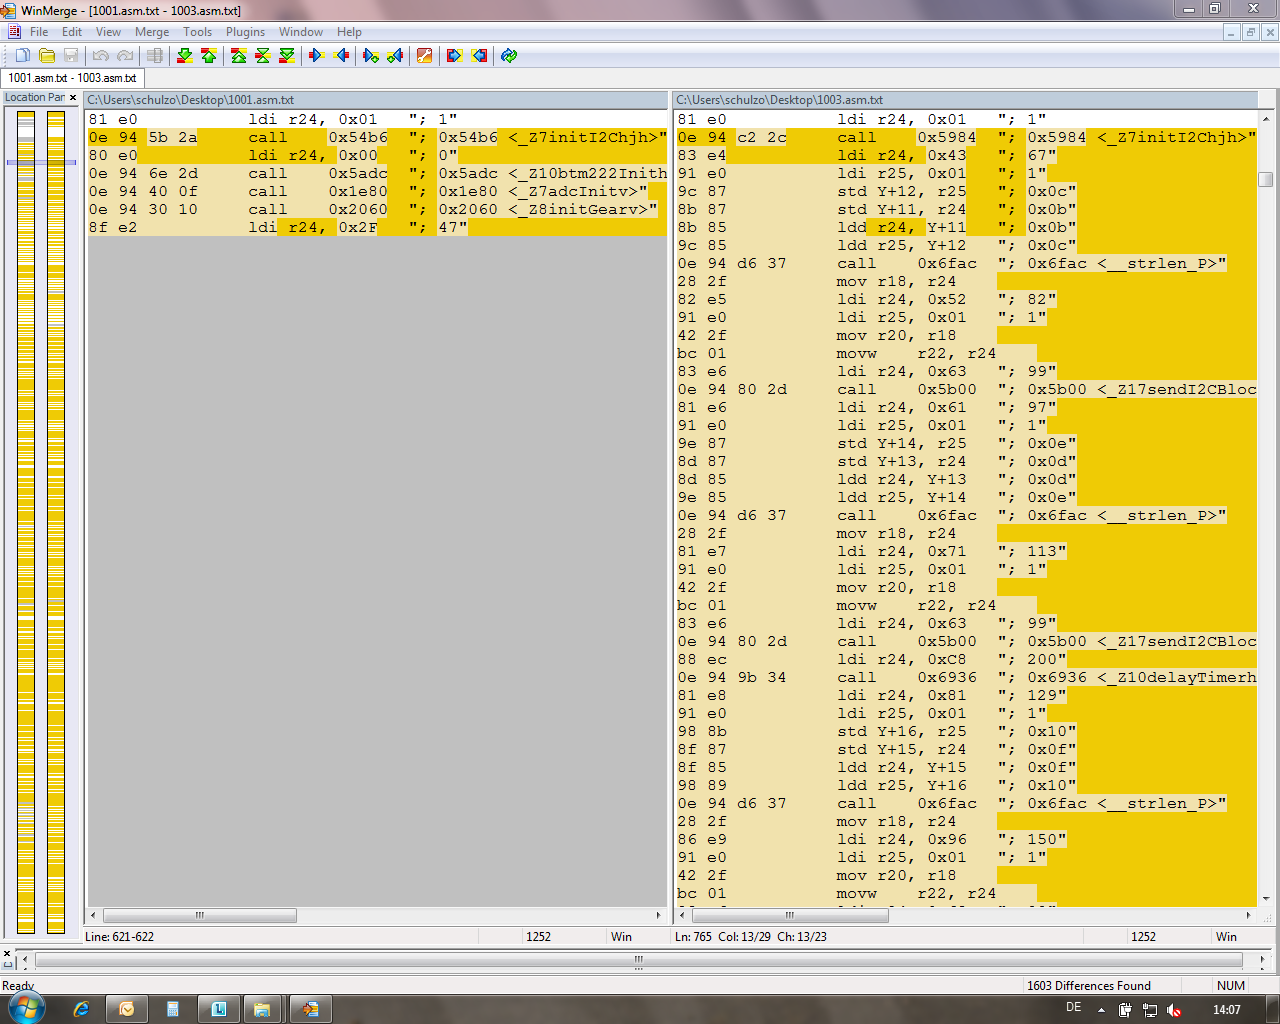Screen dimensions: 1280x1024
Task: Copy all differences to the right
Action: click(x=455, y=56)
